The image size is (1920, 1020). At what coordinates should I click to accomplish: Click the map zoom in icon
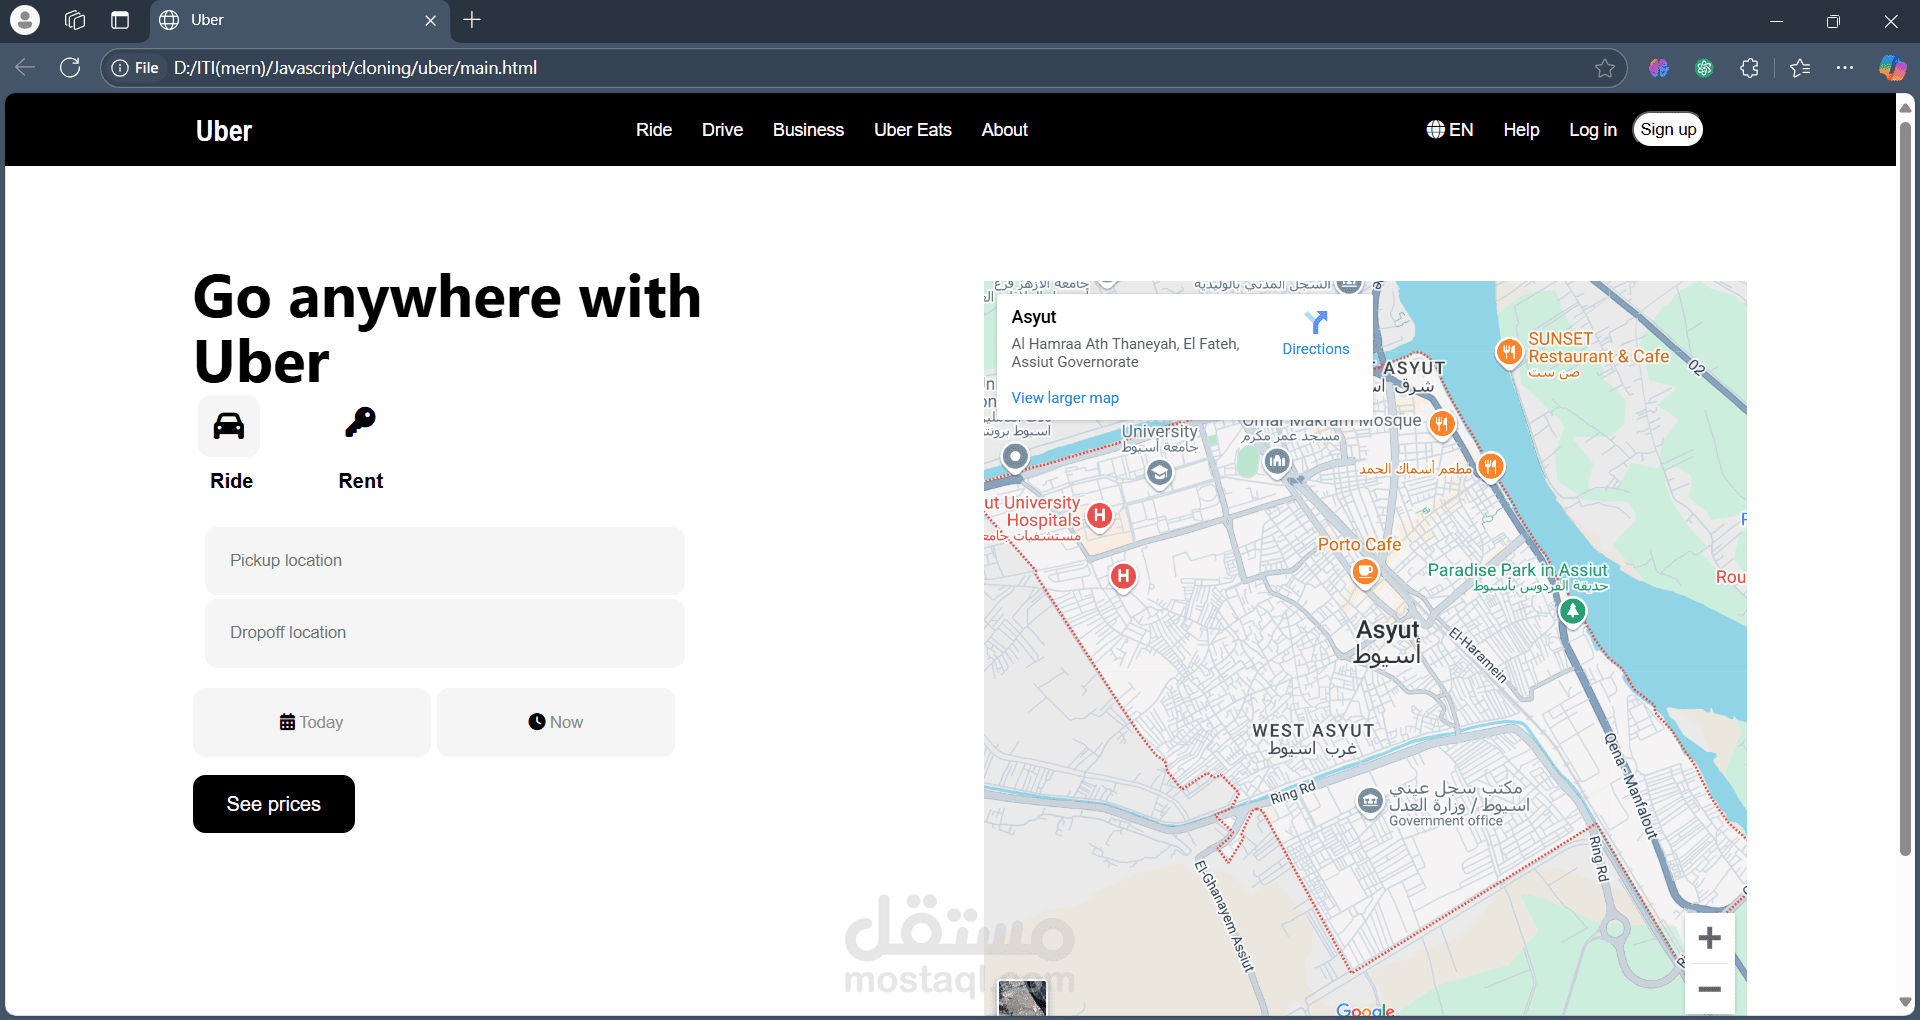coord(1710,938)
